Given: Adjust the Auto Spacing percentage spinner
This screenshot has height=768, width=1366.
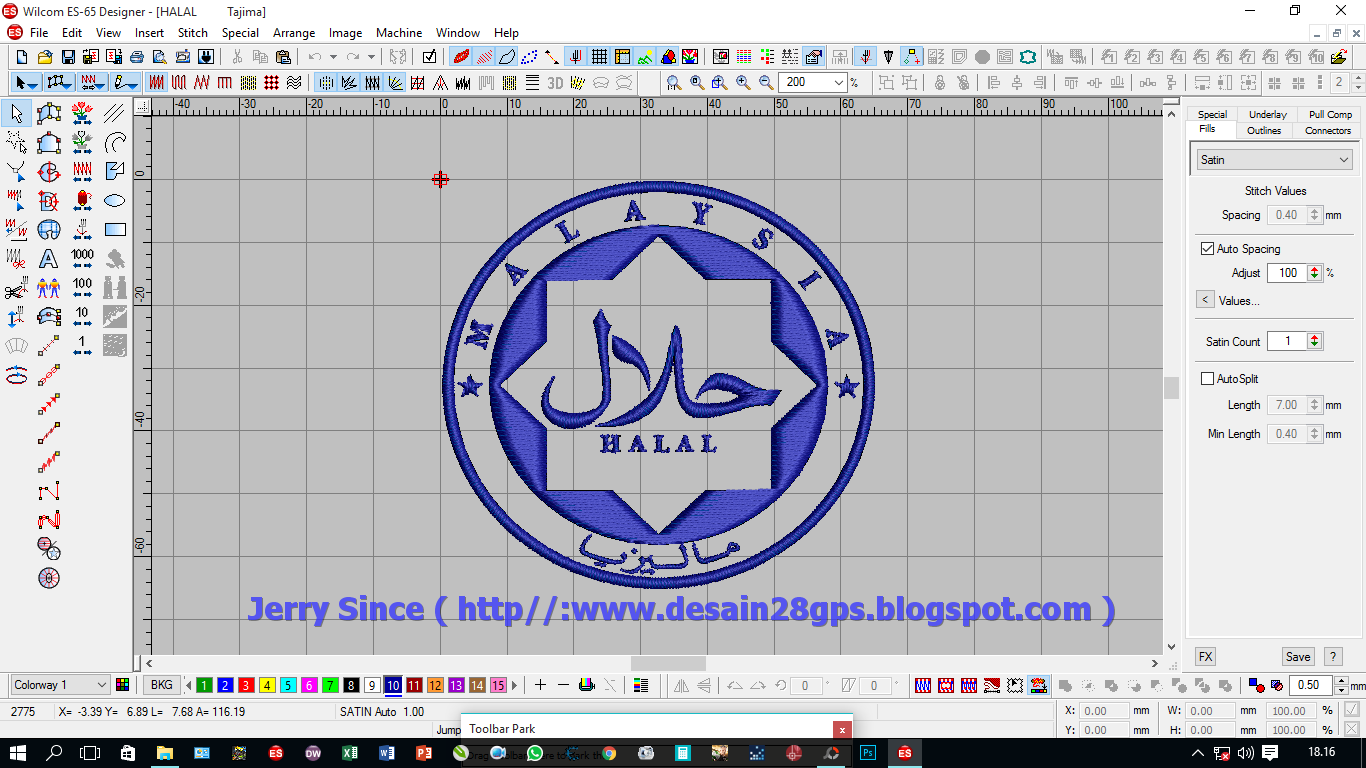Looking at the screenshot, I should (x=1314, y=272).
